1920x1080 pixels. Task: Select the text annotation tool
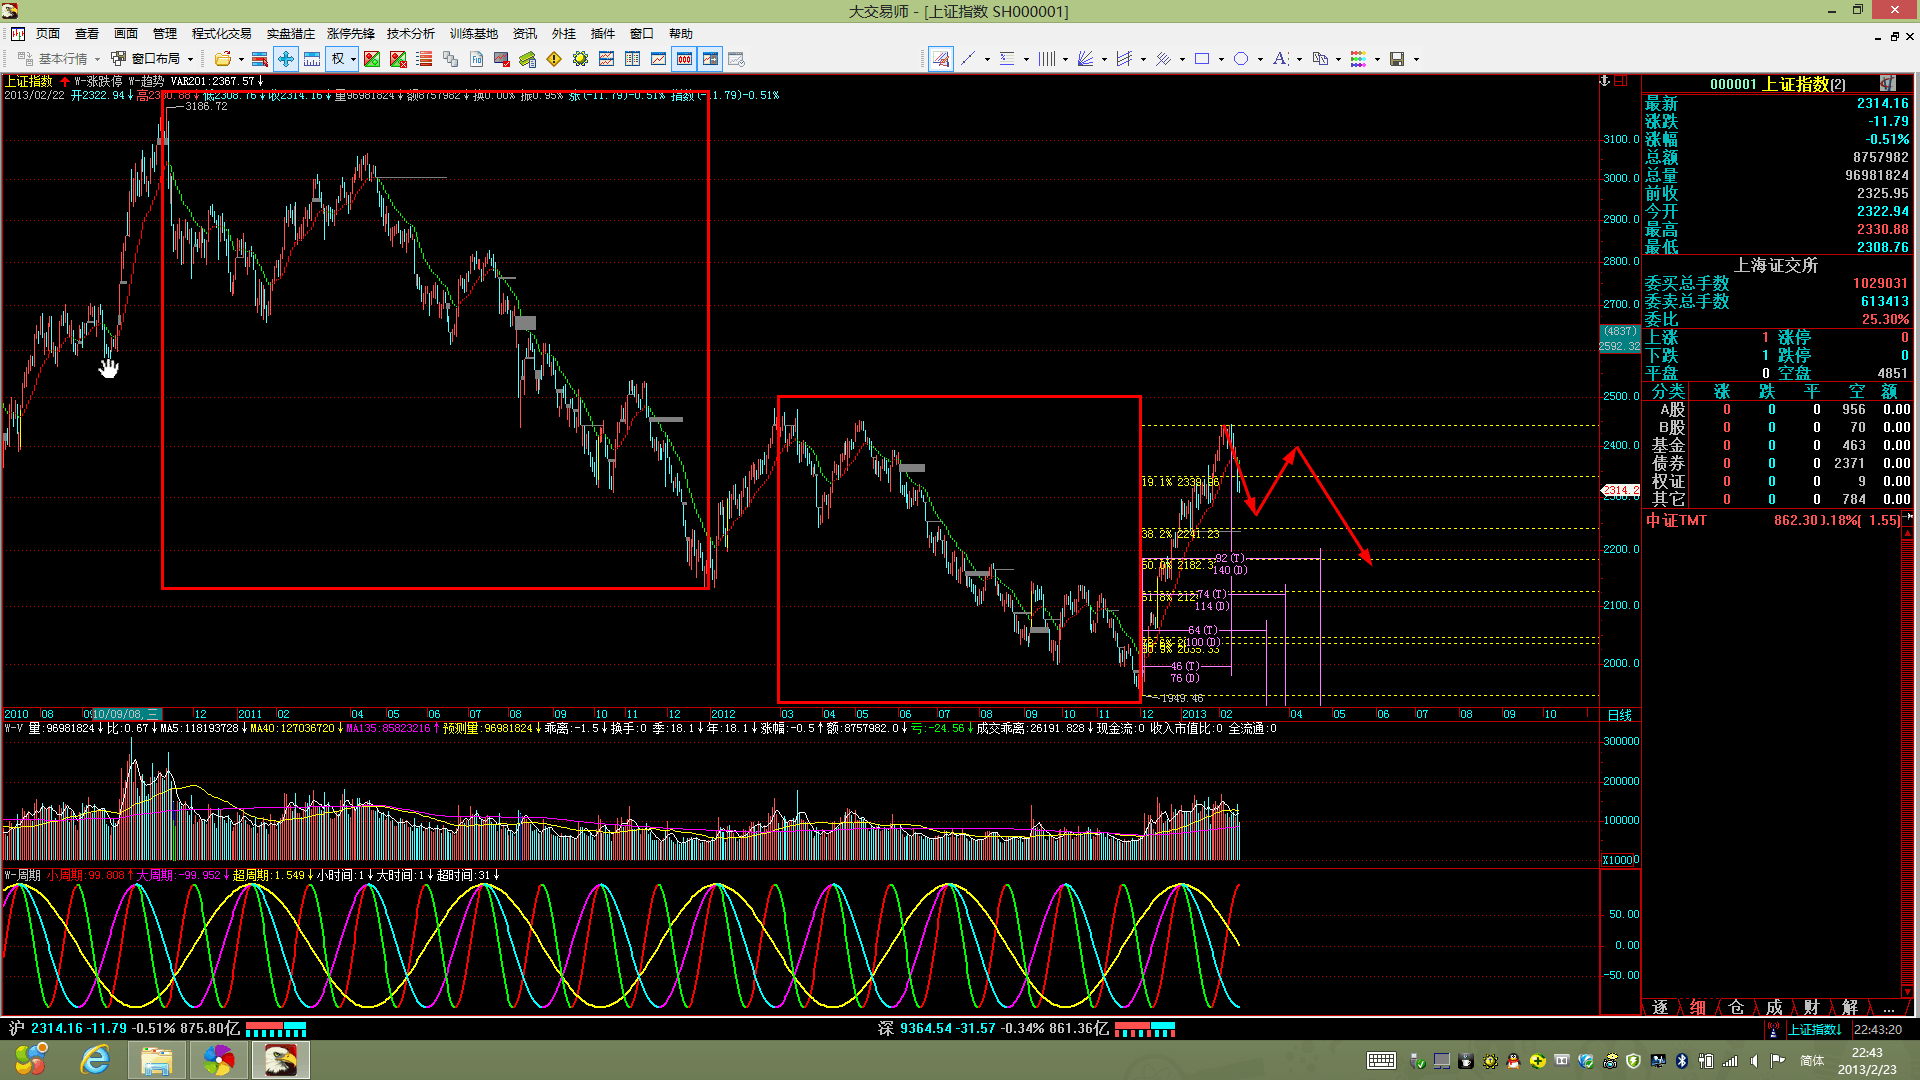point(1280,59)
